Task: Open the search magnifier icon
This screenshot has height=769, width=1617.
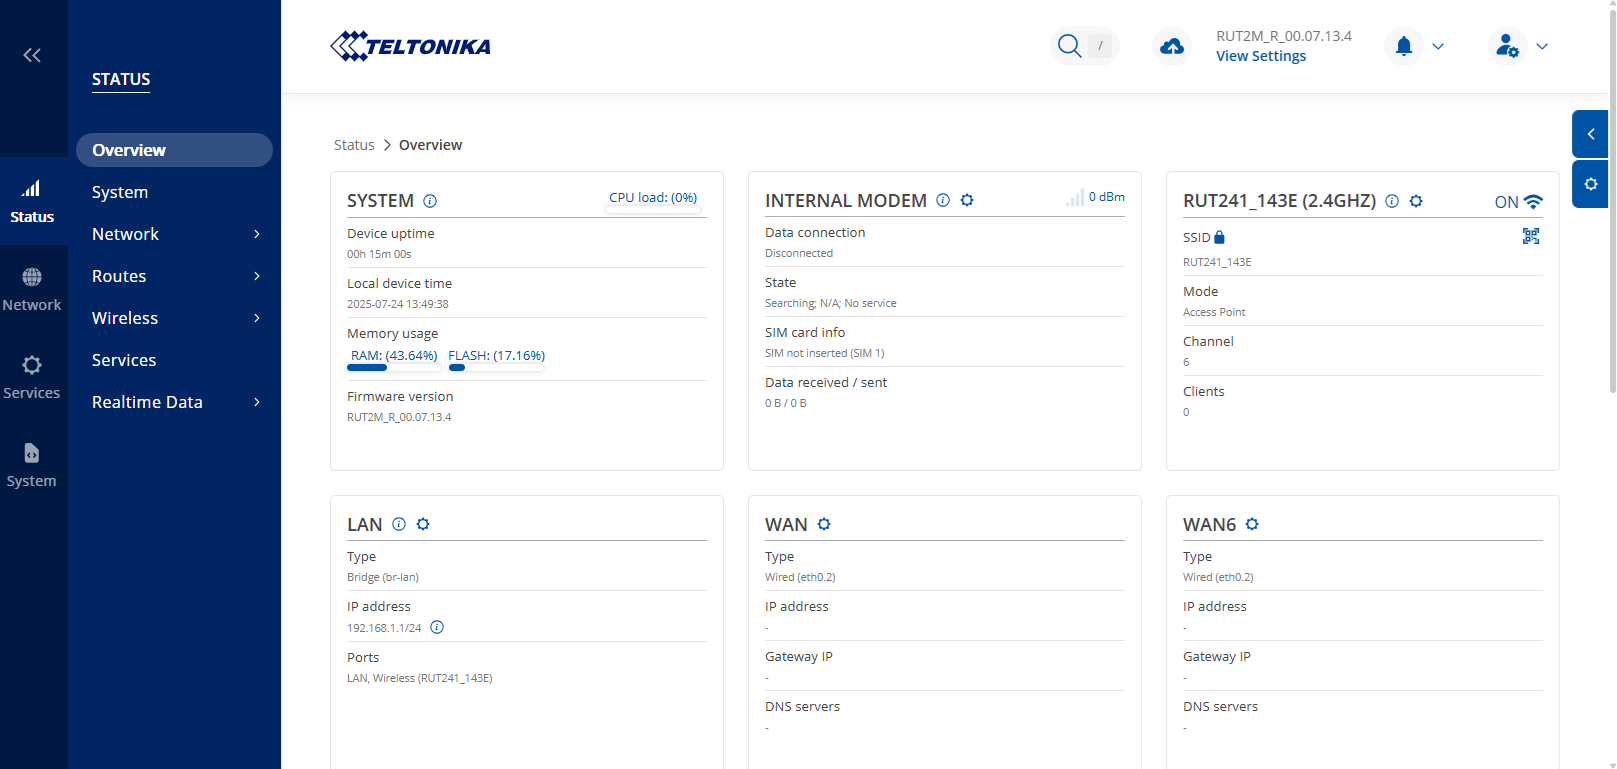Action: (x=1069, y=46)
